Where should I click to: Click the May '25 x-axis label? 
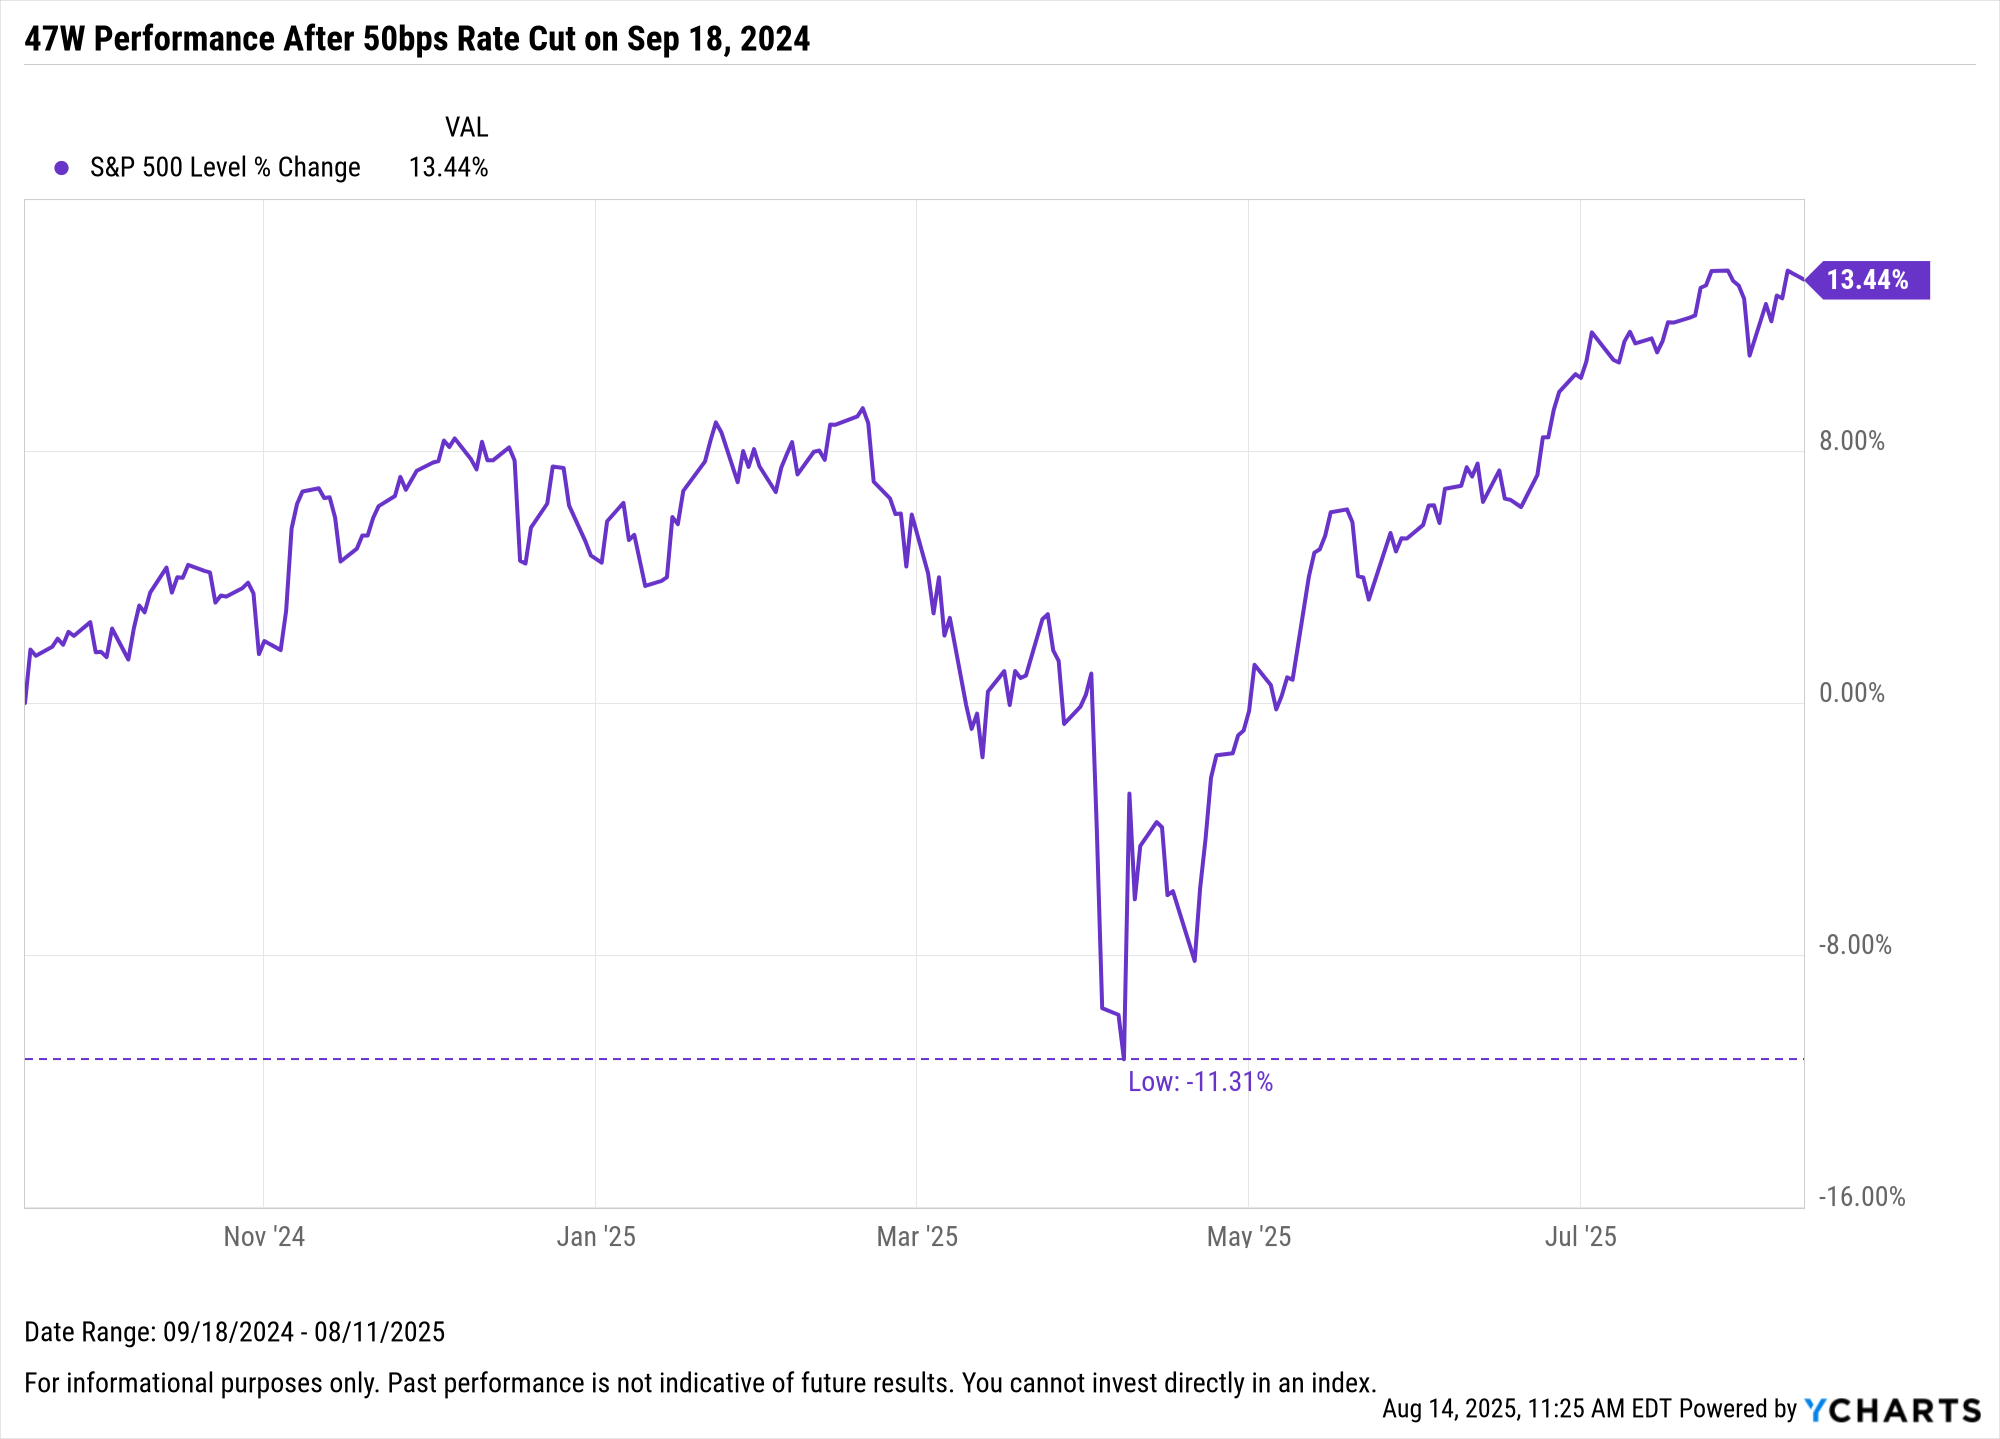1249,1237
